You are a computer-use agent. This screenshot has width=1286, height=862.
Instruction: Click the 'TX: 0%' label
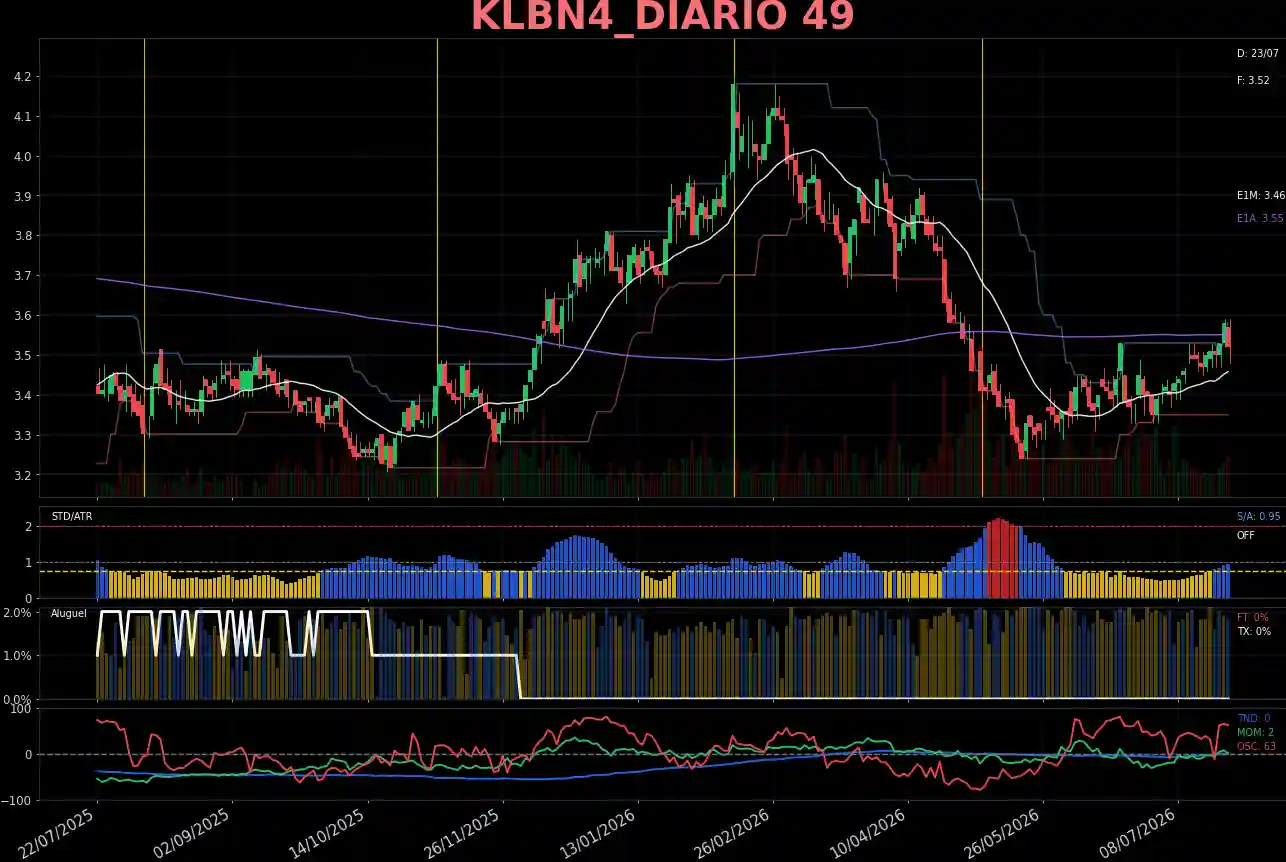coord(1253,632)
